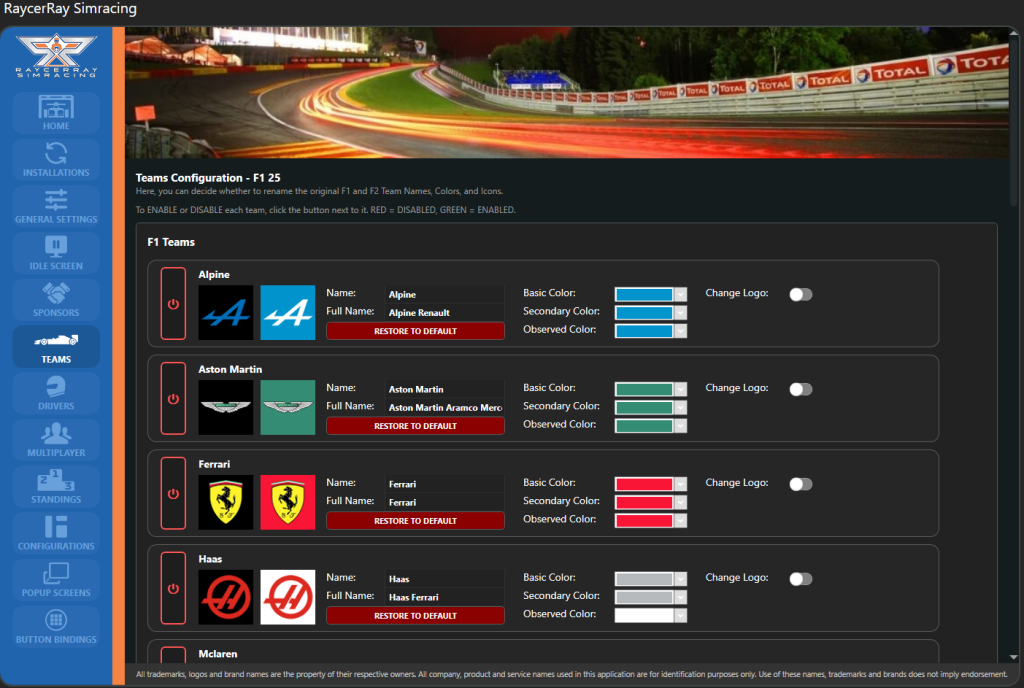Screen dimensions: 1024x688
Task: Open the Button Bindings section
Action: 56,627
